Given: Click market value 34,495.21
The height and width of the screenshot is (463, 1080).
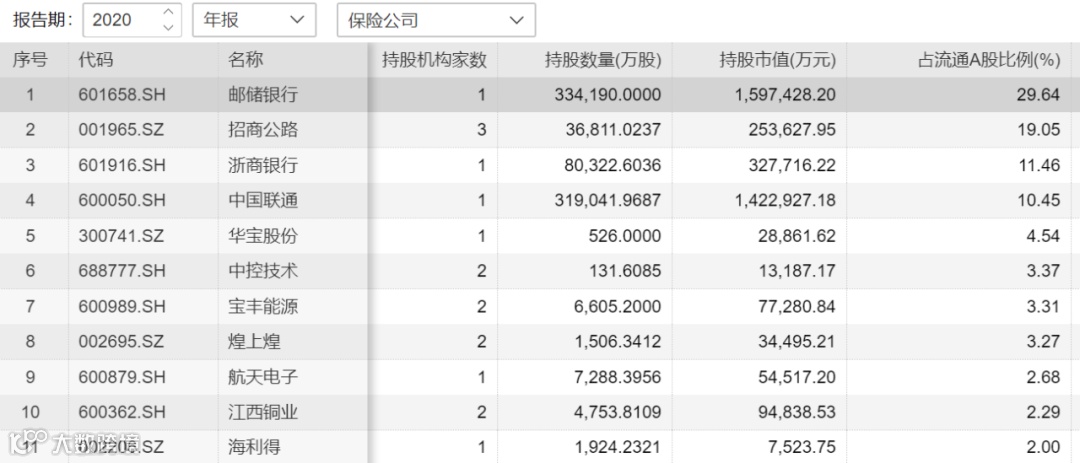Looking at the screenshot, I should (x=797, y=342).
